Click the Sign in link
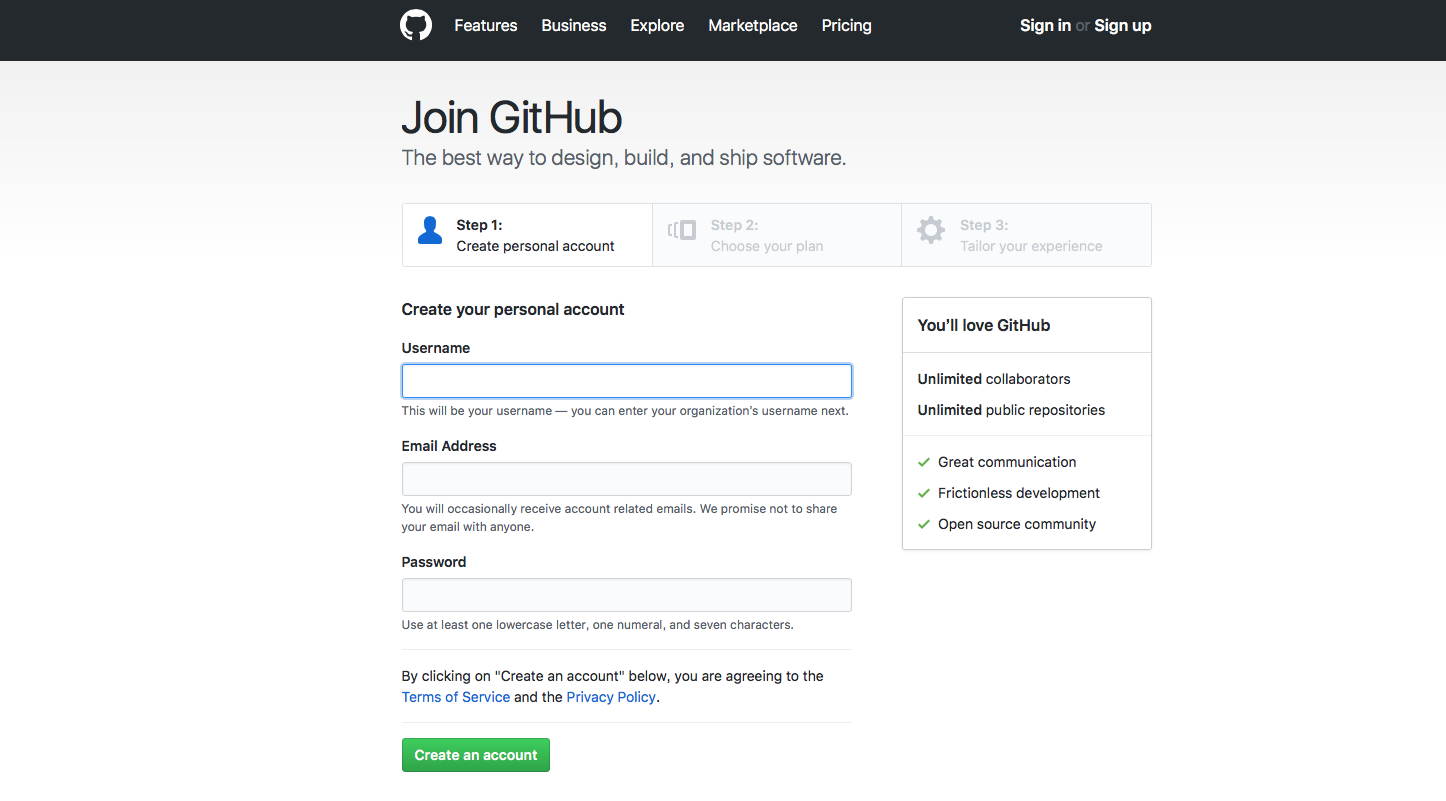 tap(1045, 26)
